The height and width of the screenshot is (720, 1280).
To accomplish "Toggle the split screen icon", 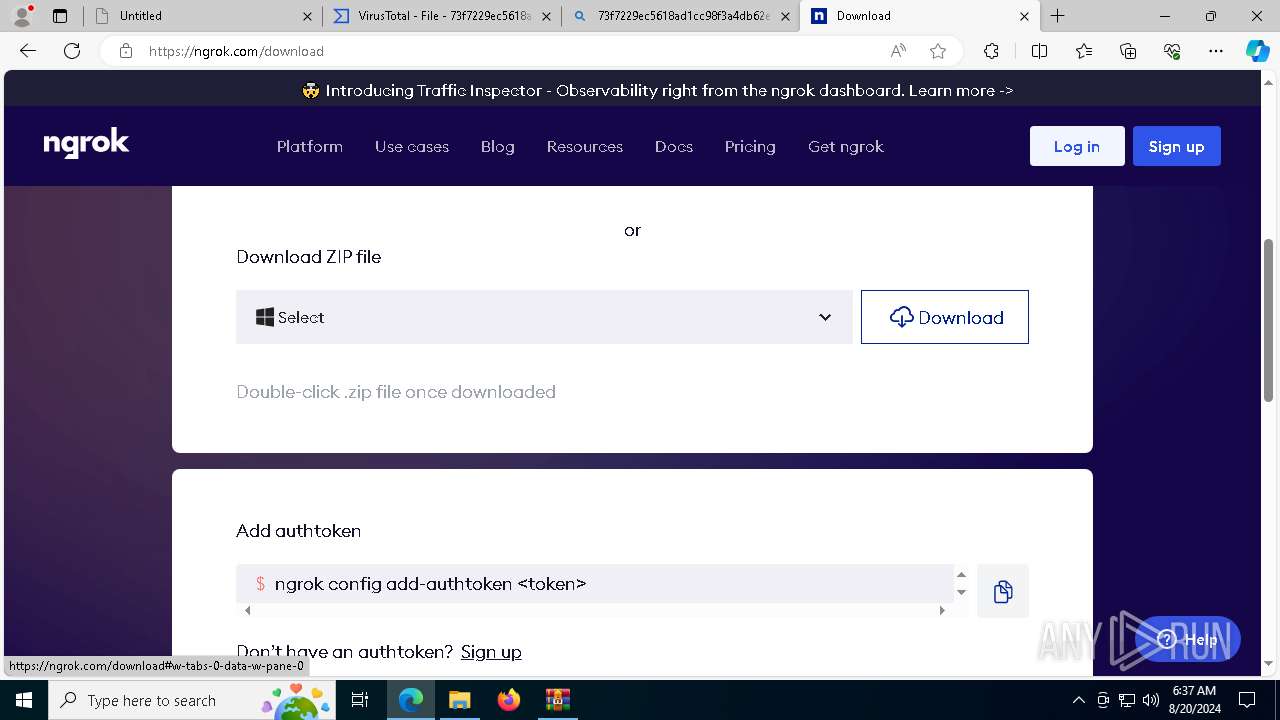I will pos(1039,51).
